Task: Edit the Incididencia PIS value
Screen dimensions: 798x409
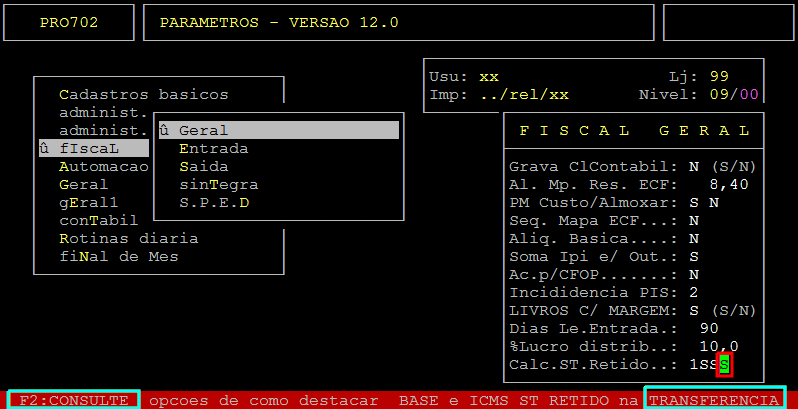Action: [x=694, y=292]
